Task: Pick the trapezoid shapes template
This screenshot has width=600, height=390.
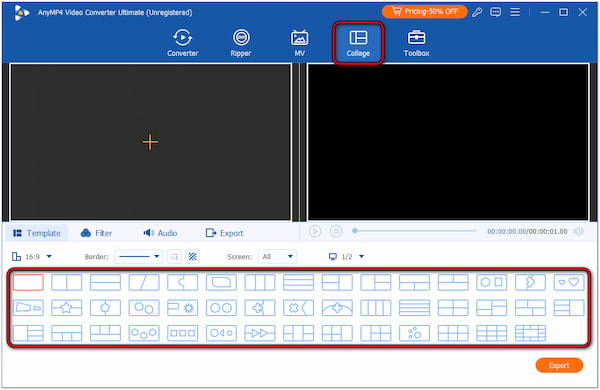Action: (28, 308)
